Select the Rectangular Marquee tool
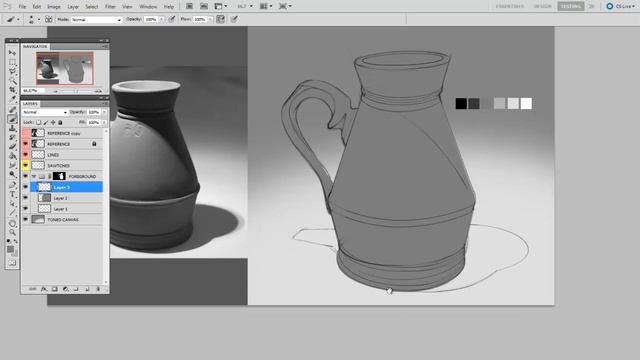 coord(12,62)
